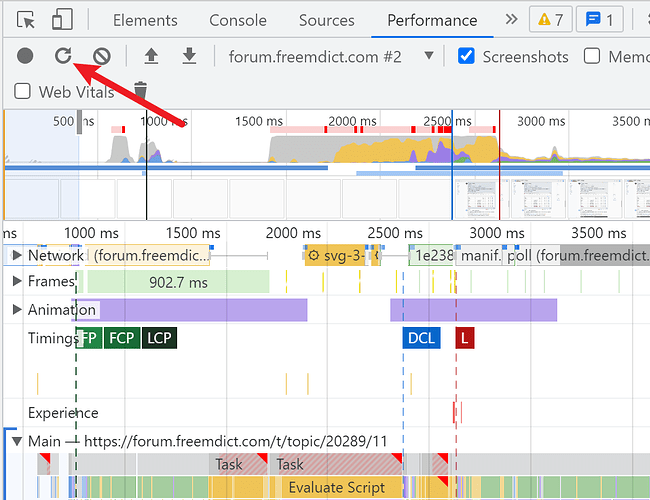Viewport: 650px width, 500px height.
Task: Collapse the Main thread track
Action: click(16, 441)
